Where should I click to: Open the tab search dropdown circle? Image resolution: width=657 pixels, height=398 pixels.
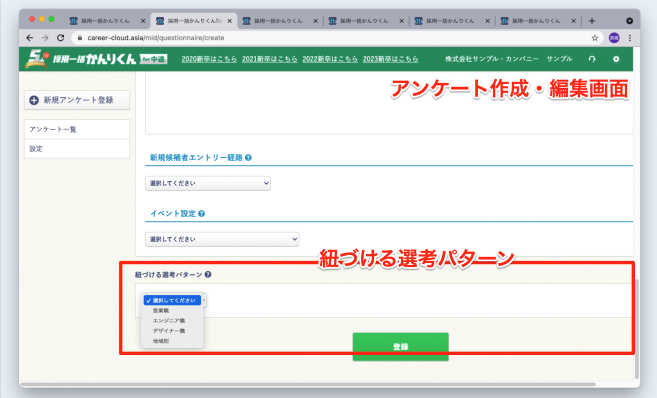click(629, 21)
